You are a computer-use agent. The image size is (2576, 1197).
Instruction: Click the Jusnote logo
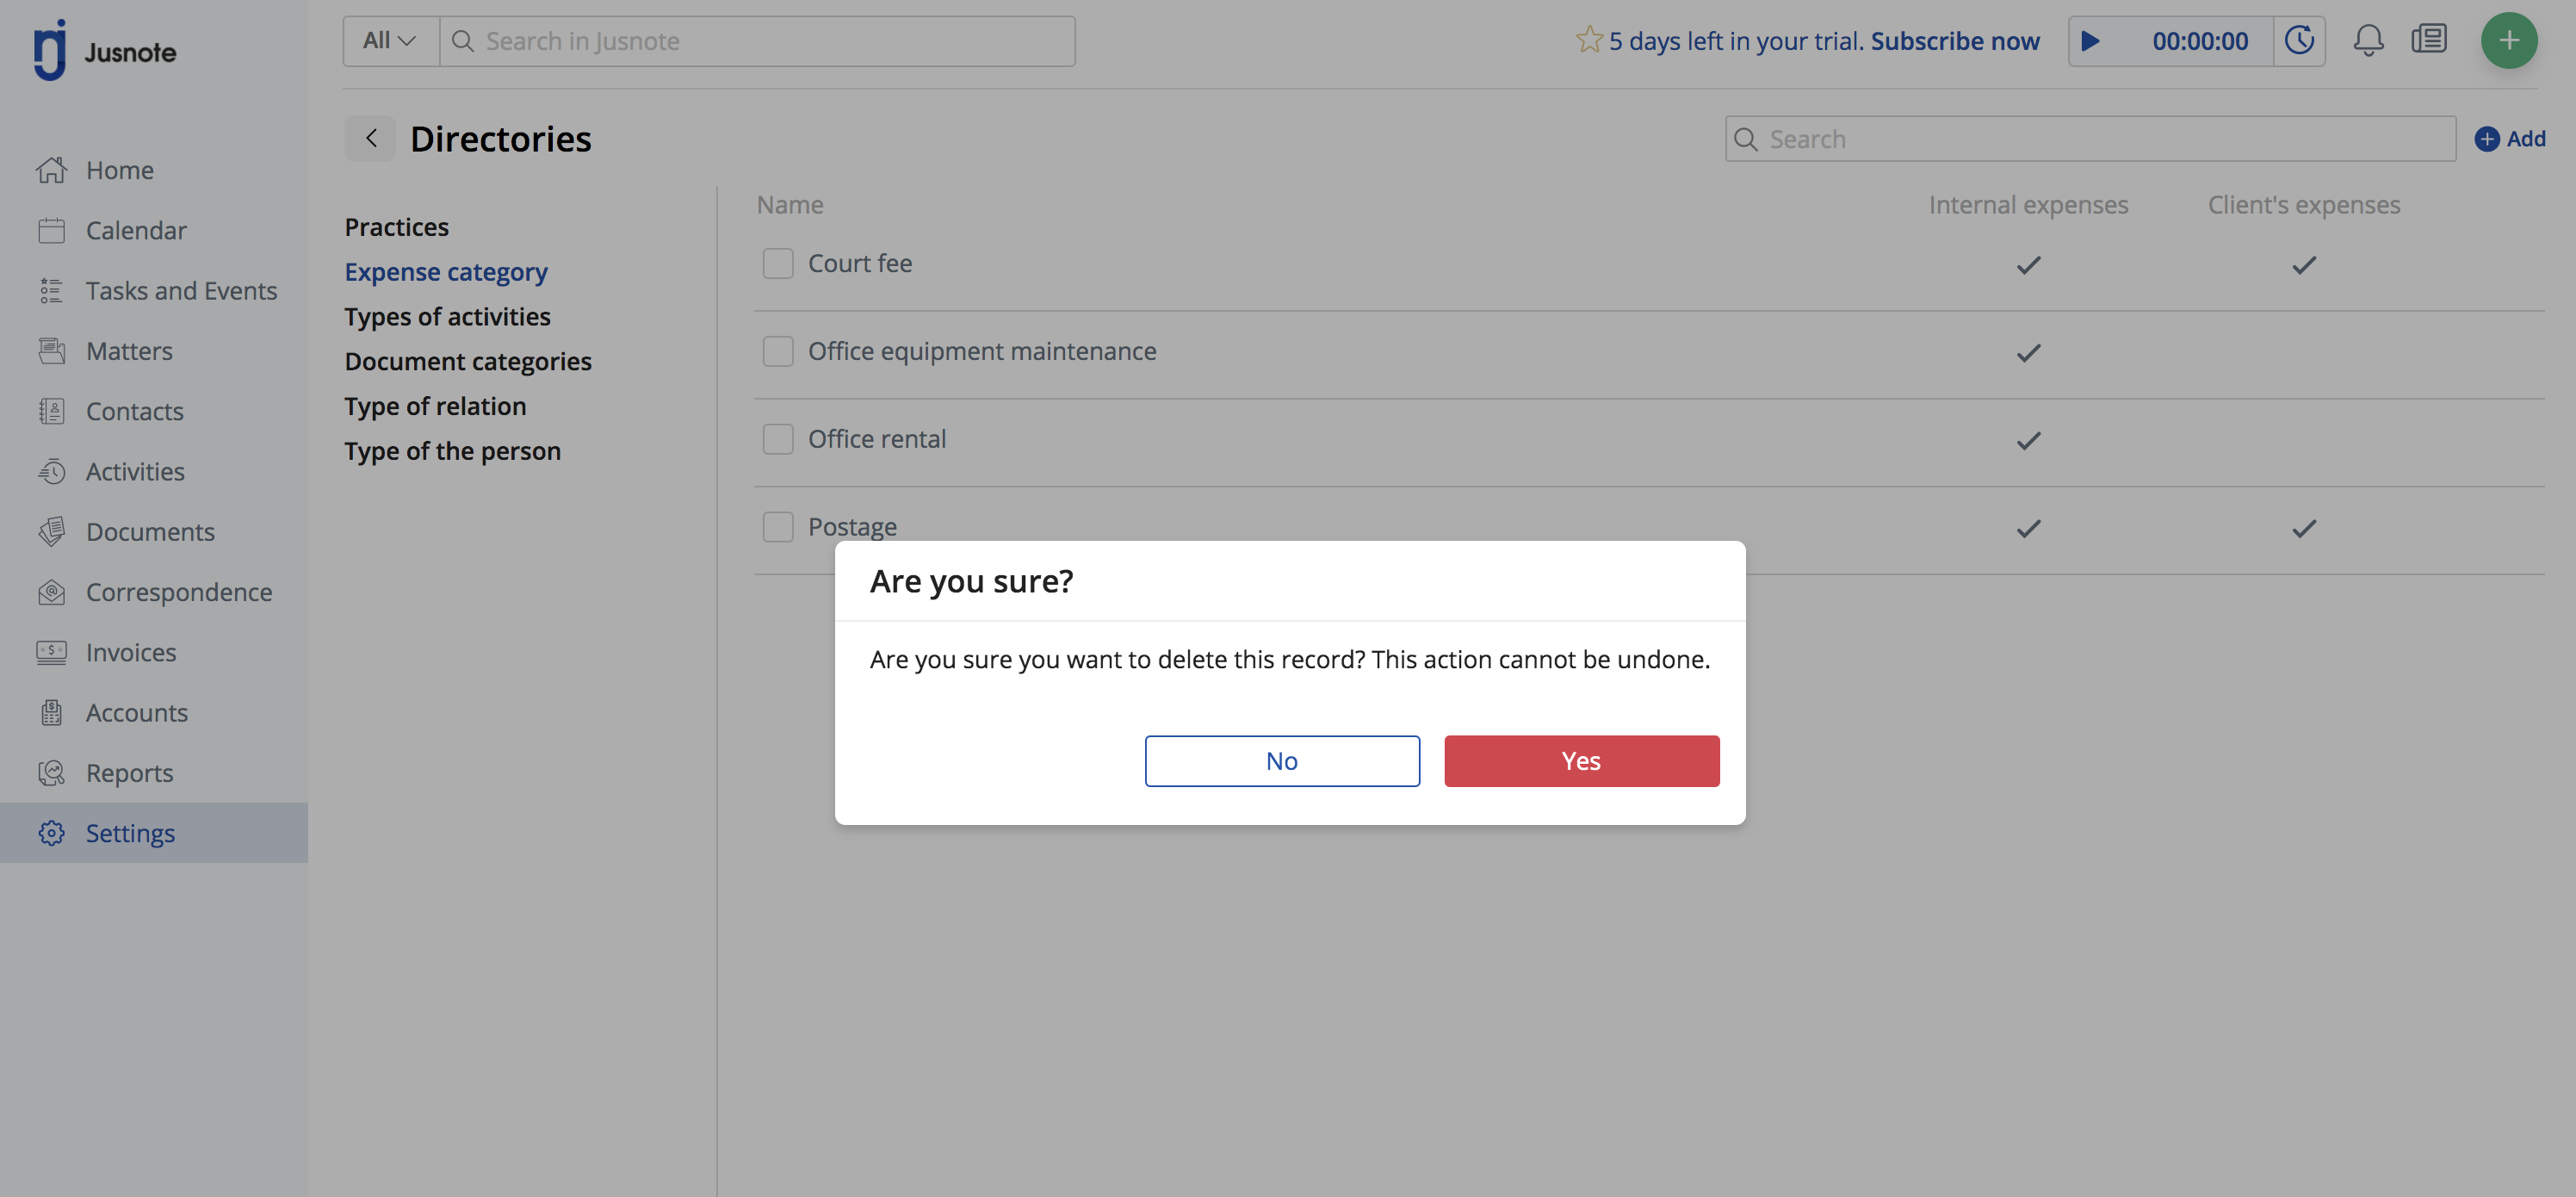(x=104, y=50)
